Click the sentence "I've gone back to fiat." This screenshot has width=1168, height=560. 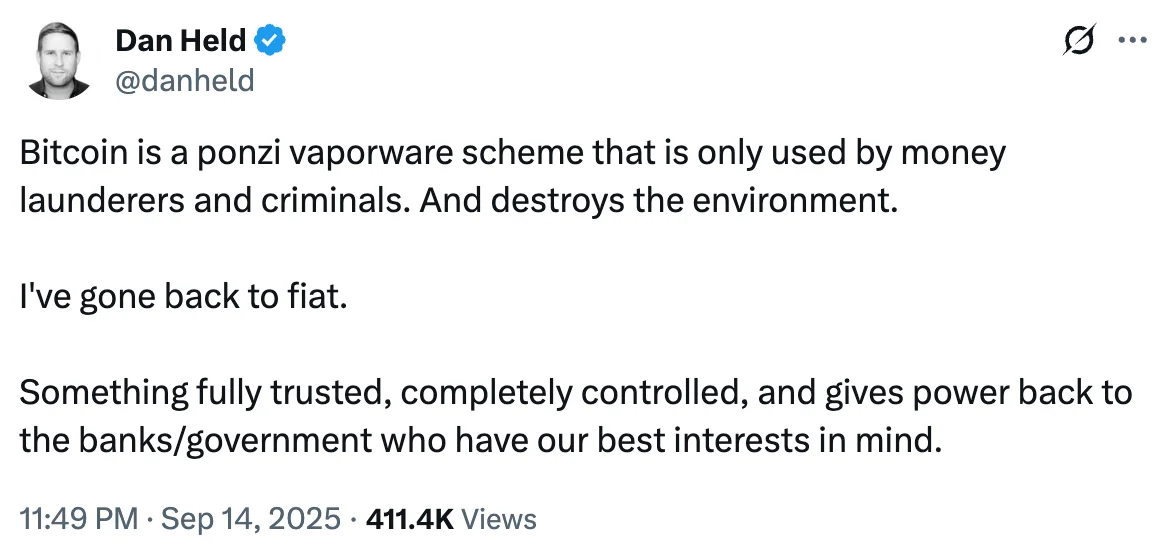click(183, 297)
